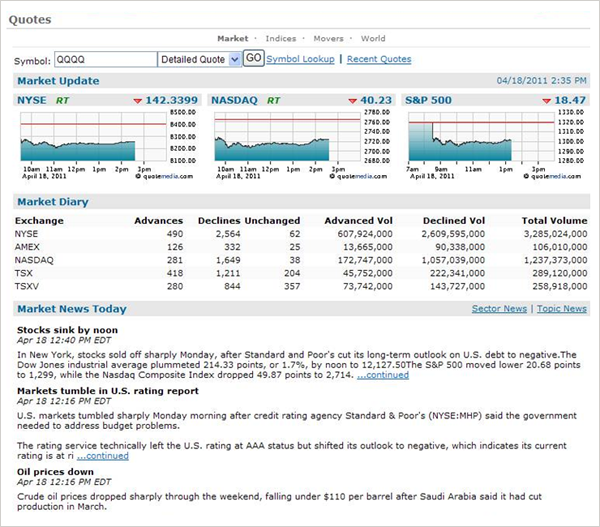The height and width of the screenshot is (527, 600).
Task: Open the Sector News link
Action: point(499,309)
